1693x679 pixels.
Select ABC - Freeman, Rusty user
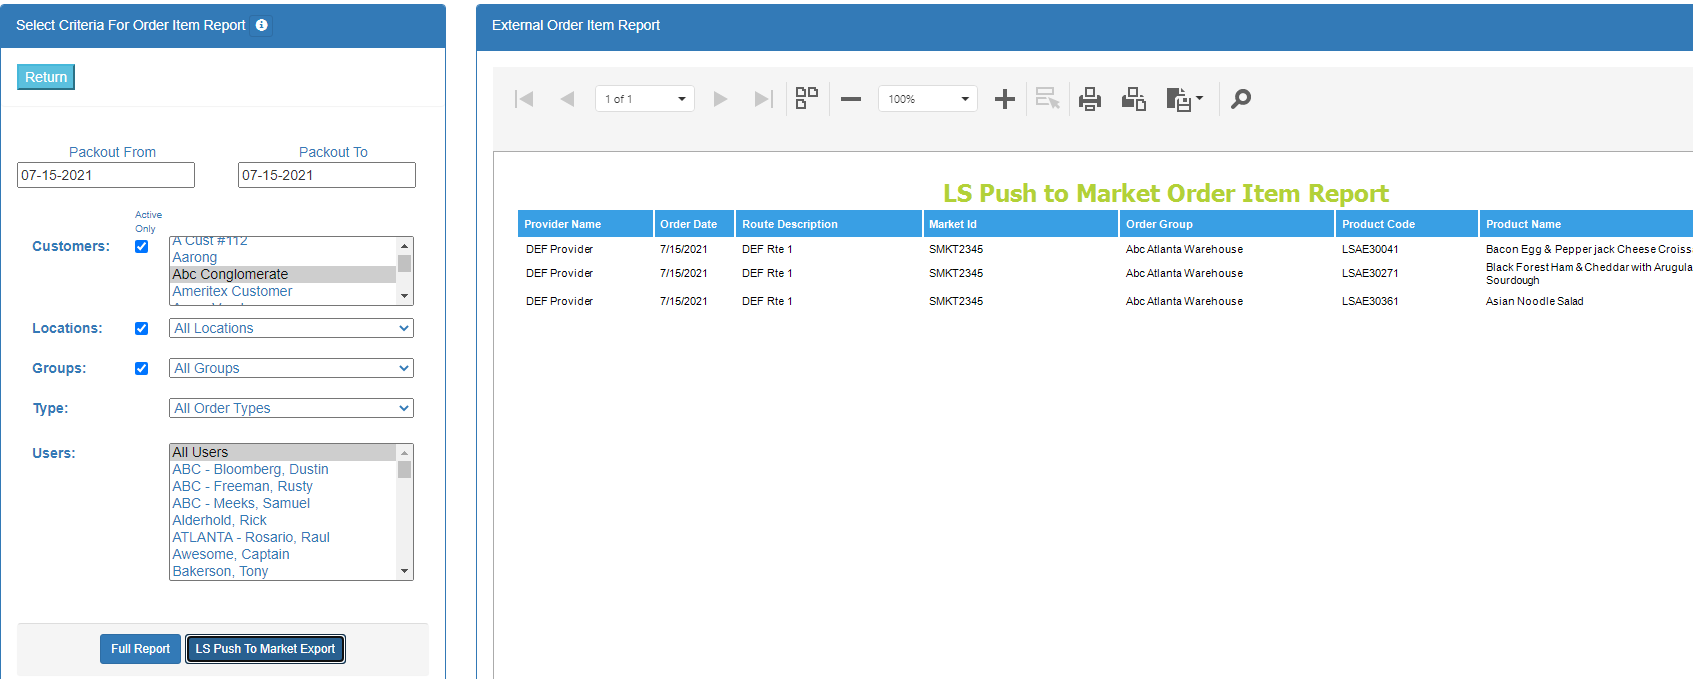[283, 486]
